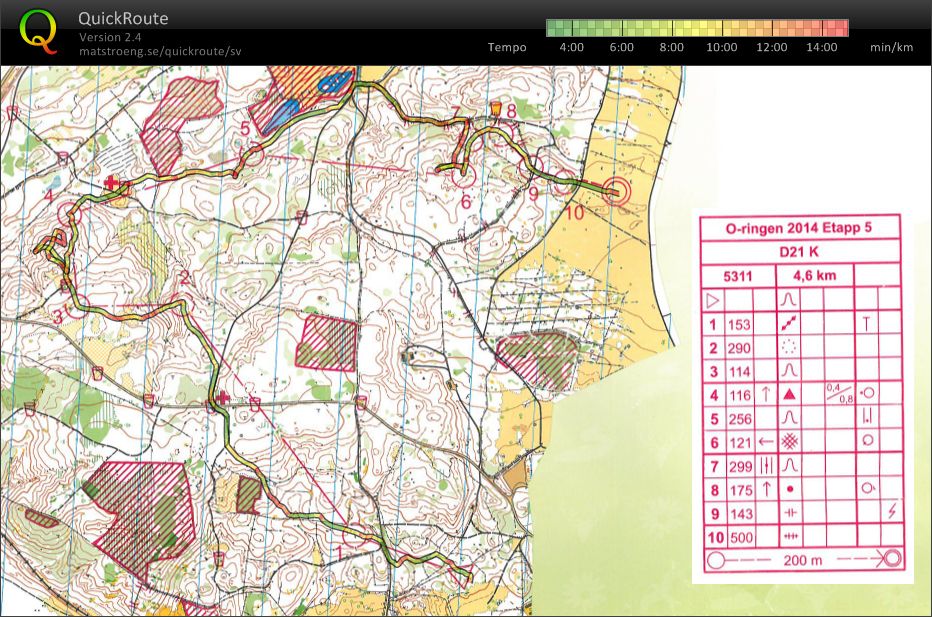This screenshot has width=932, height=617.
Task: Open the matstroeng.se/quickroute/sv link
Action: pos(160,51)
